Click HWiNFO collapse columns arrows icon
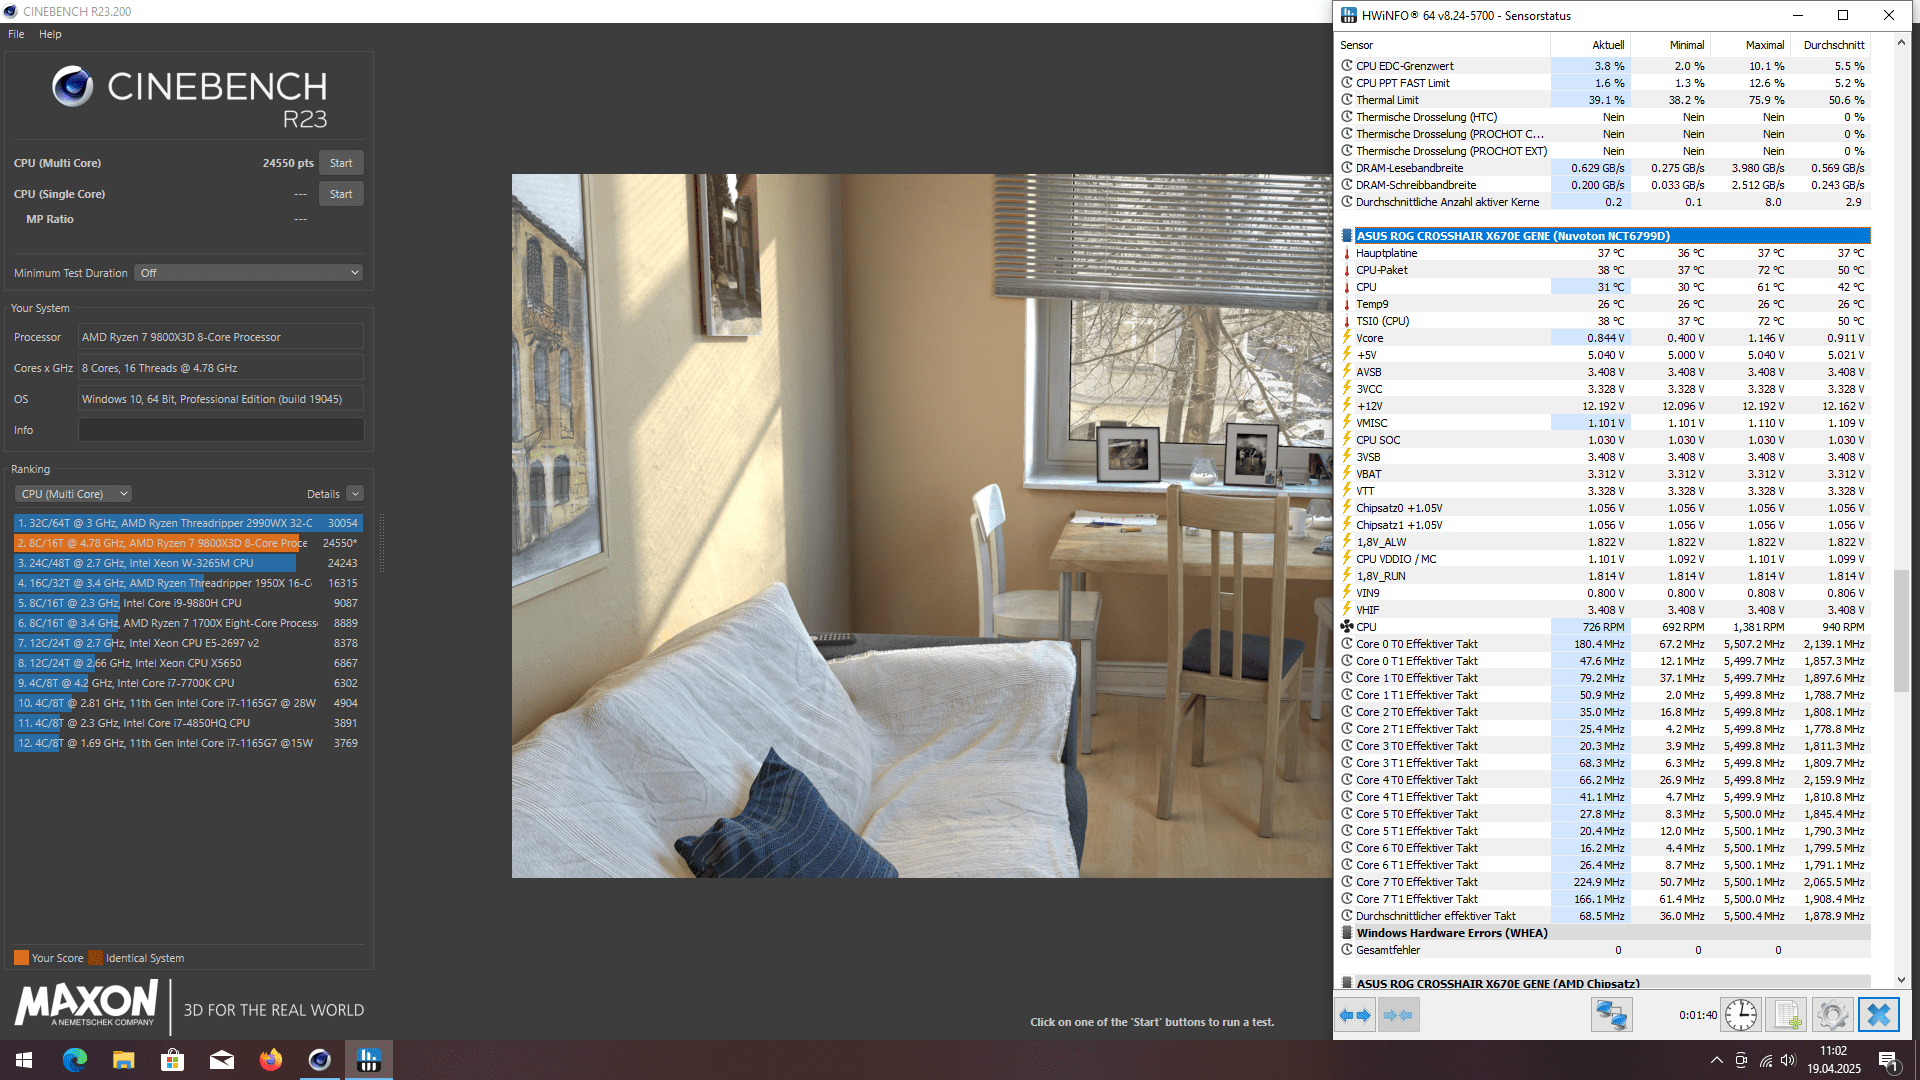 (x=1398, y=1015)
